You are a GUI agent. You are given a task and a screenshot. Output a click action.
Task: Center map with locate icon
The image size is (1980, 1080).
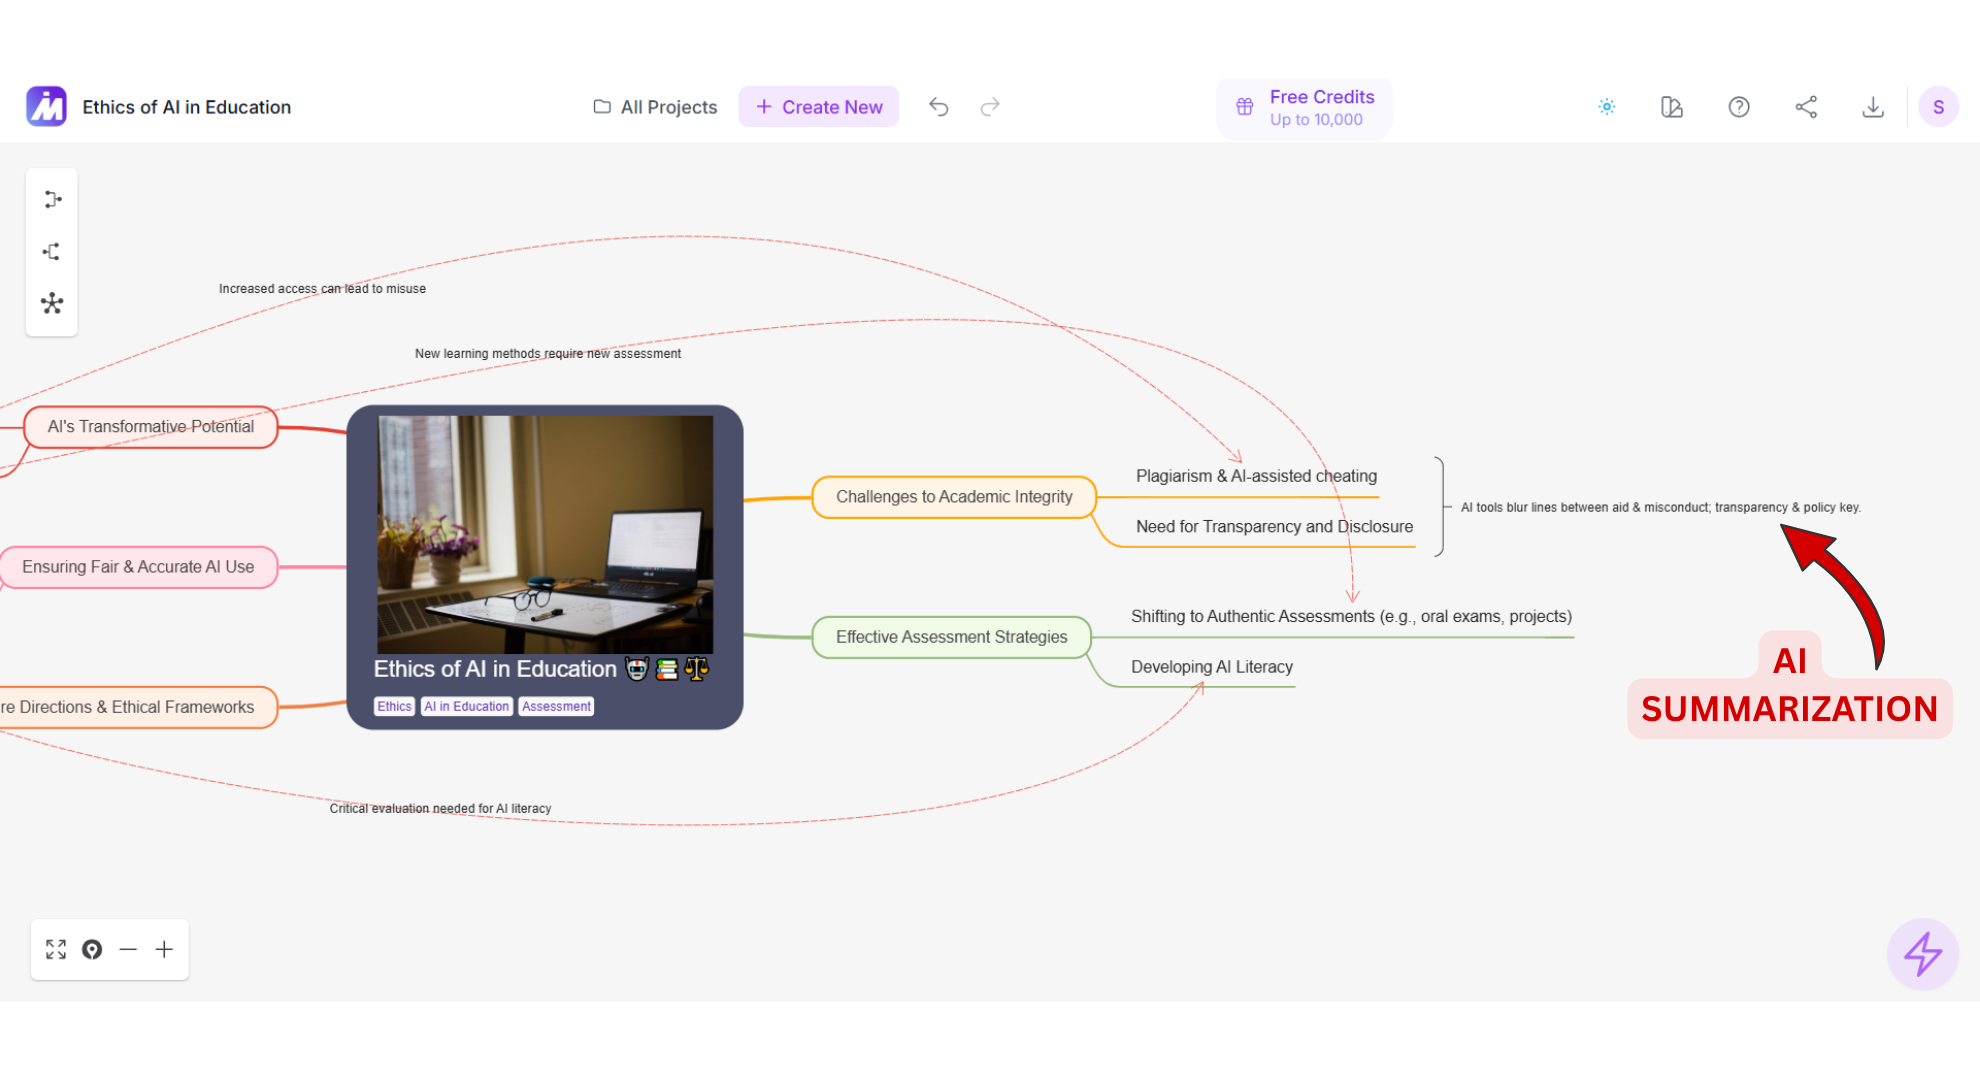pyautogui.click(x=92, y=949)
